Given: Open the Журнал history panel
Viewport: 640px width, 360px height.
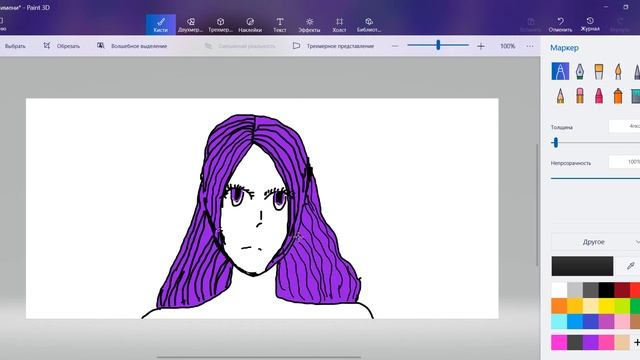Looking at the screenshot, I should [590, 24].
